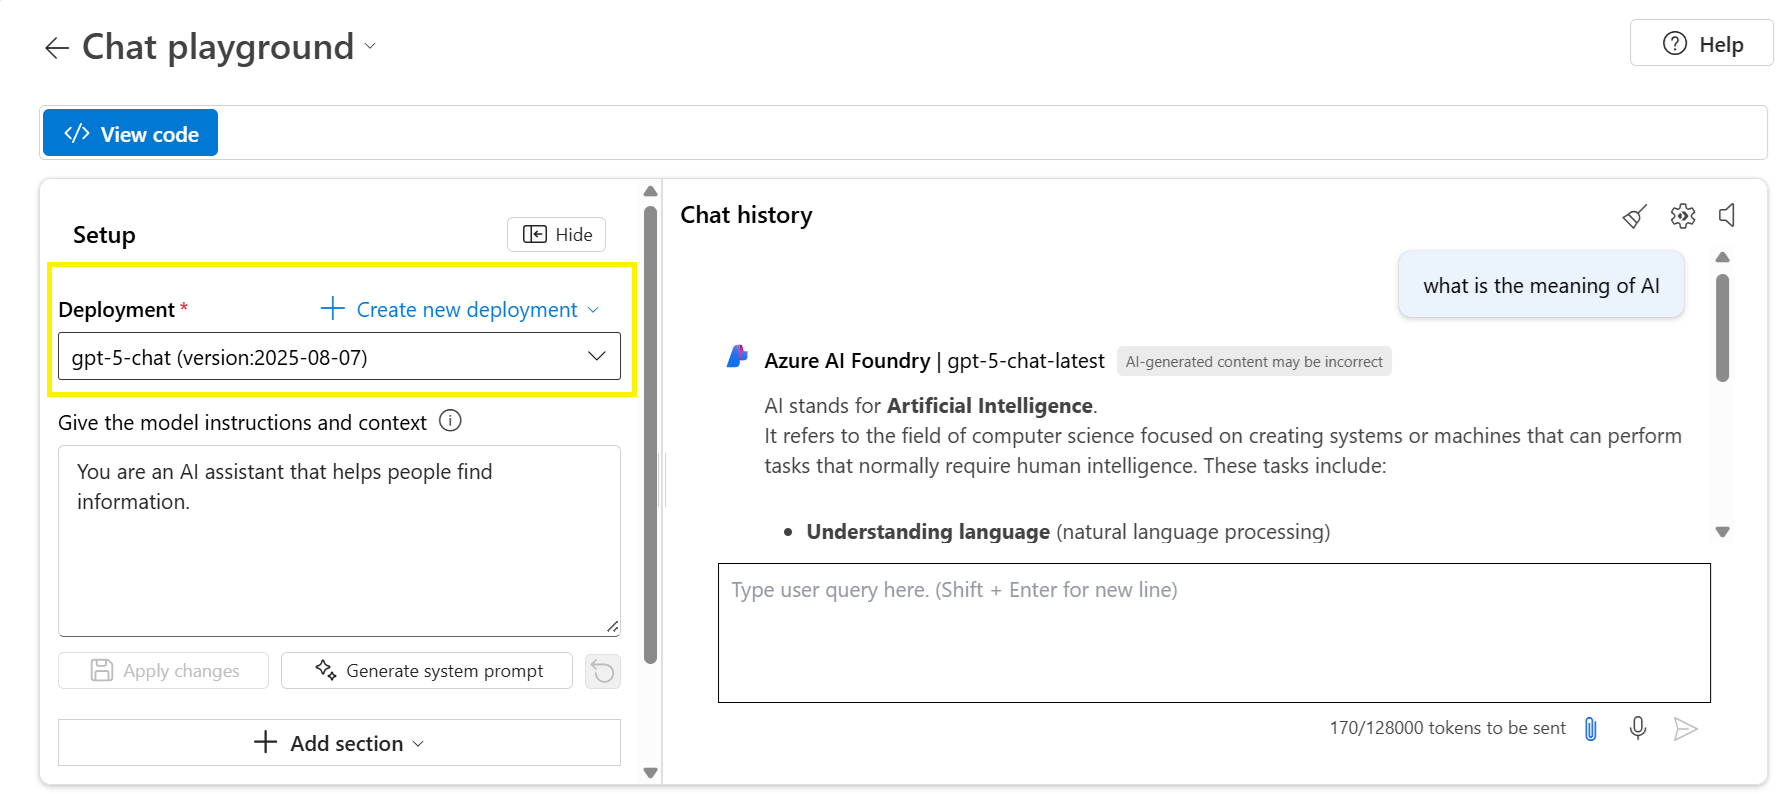Click the chat history scrollbar up arrow
This screenshot has width=1779, height=794.
click(1722, 258)
